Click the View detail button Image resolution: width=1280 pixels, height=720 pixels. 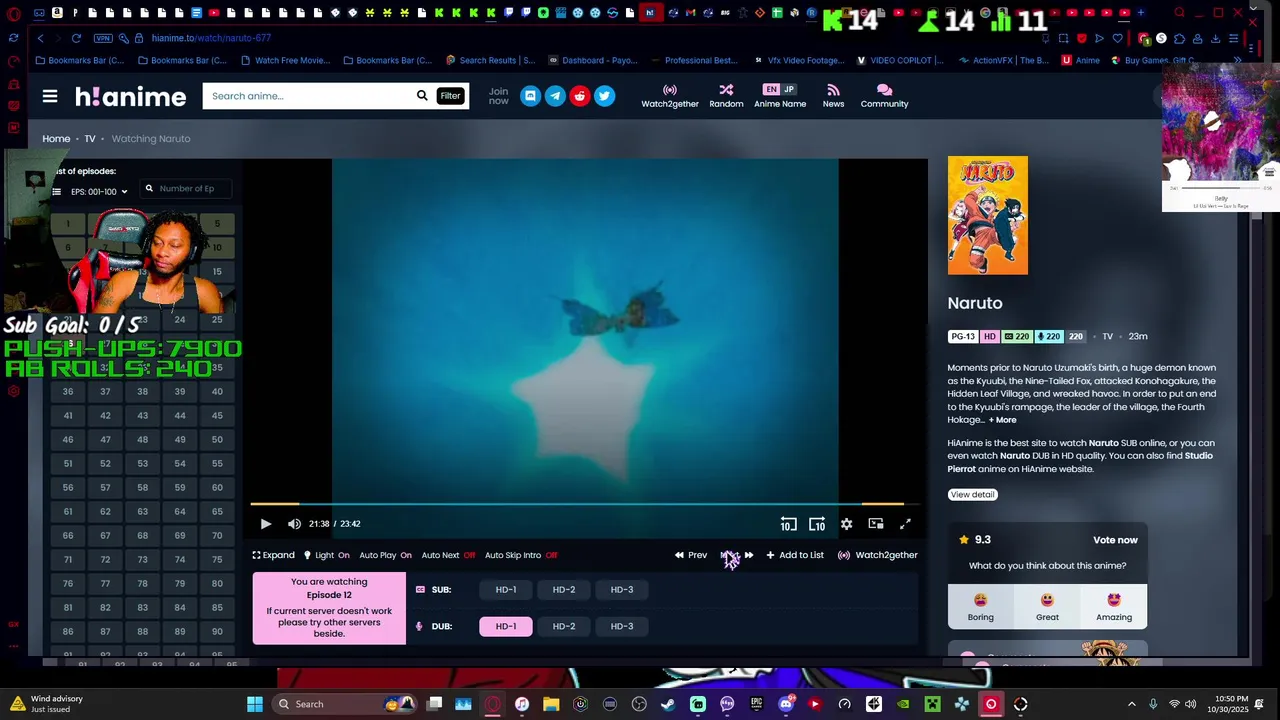pyautogui.click(x=972, y=495)
